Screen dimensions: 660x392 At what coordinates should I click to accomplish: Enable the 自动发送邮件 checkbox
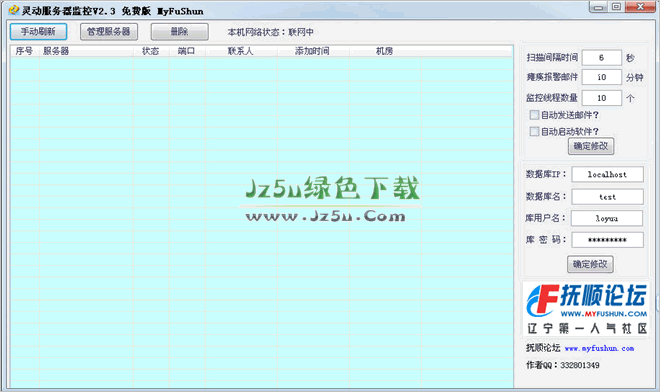point(534,115)
